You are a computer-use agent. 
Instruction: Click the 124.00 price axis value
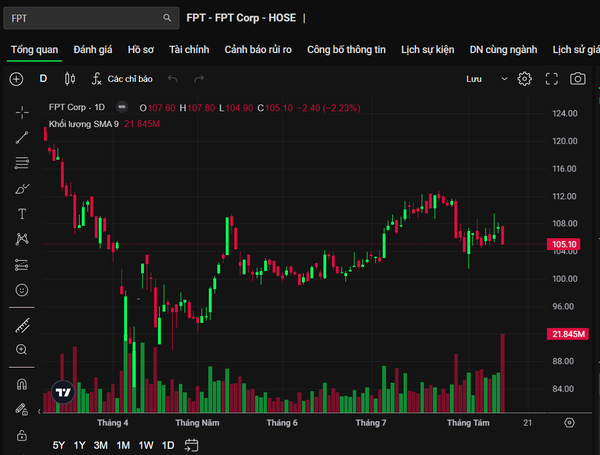point(565,113)
